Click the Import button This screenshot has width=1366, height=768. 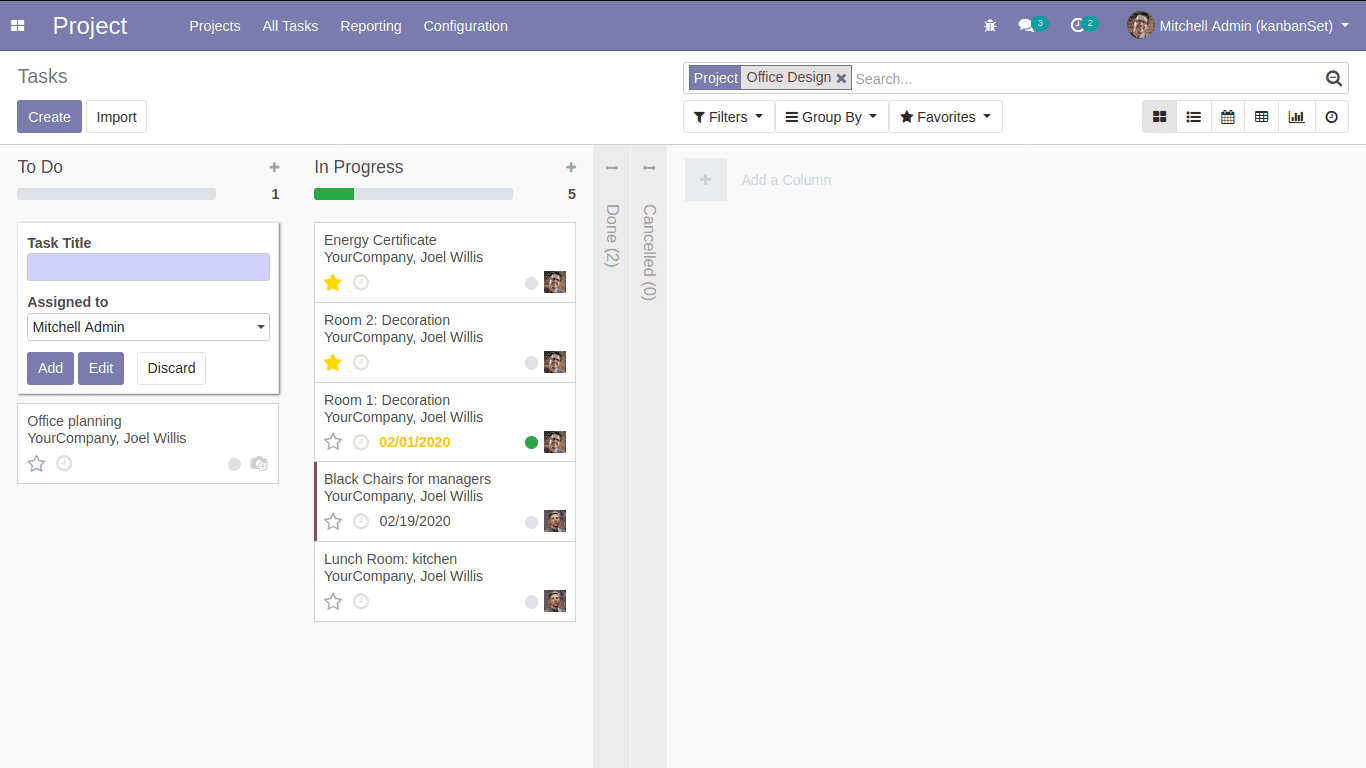[116, 117]
